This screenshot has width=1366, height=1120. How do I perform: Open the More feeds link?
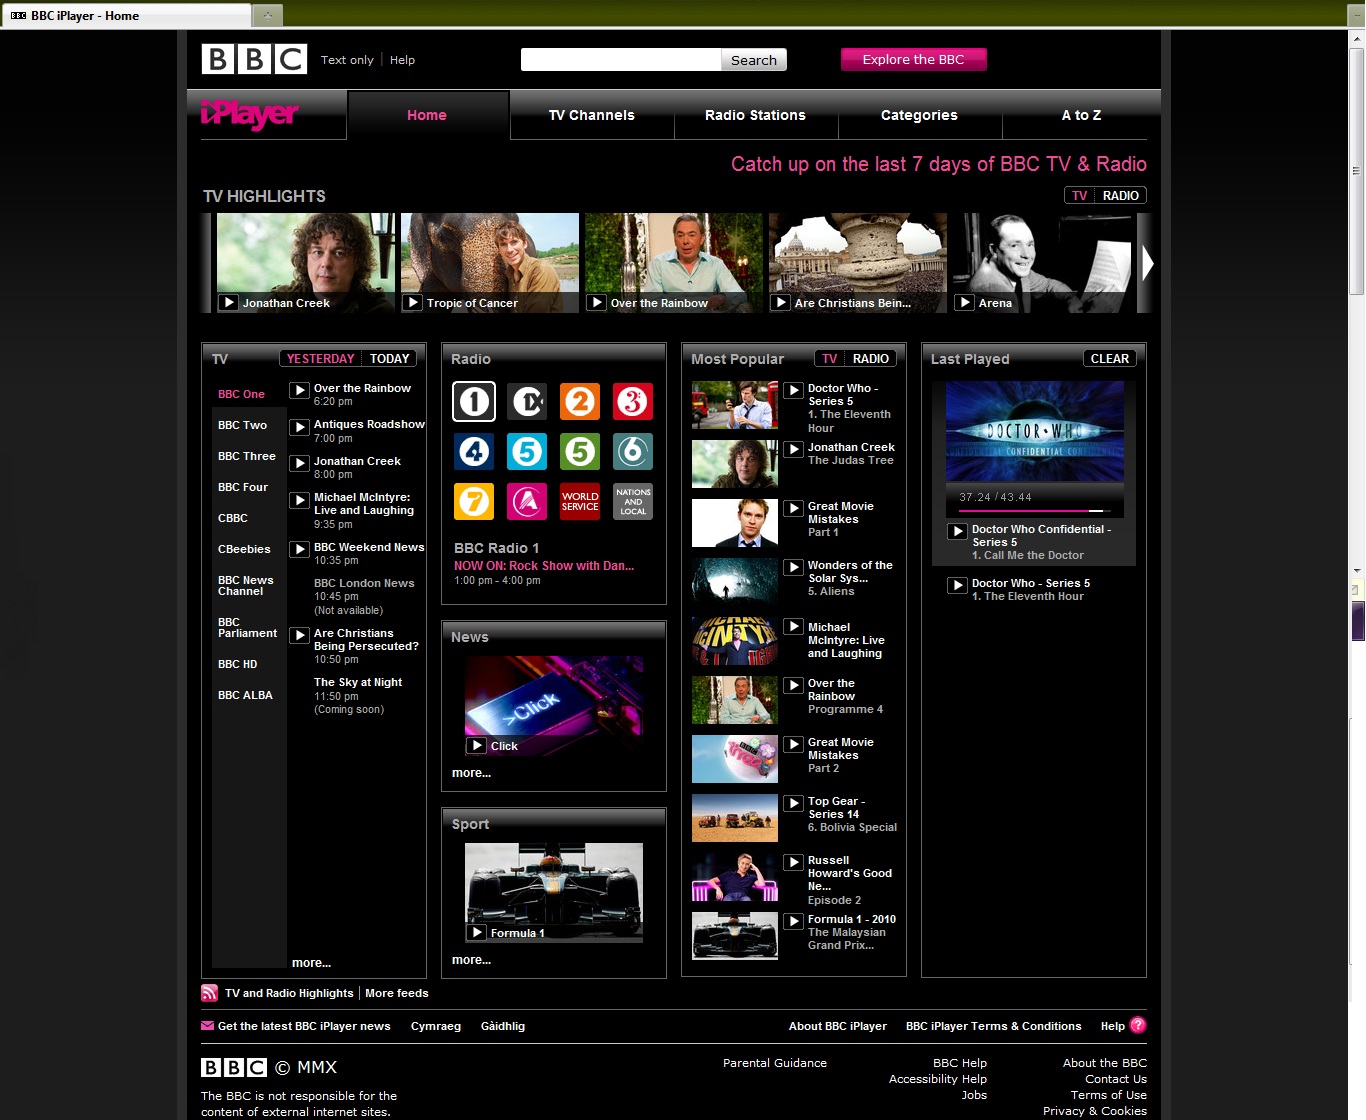click(x=397, y=993)
